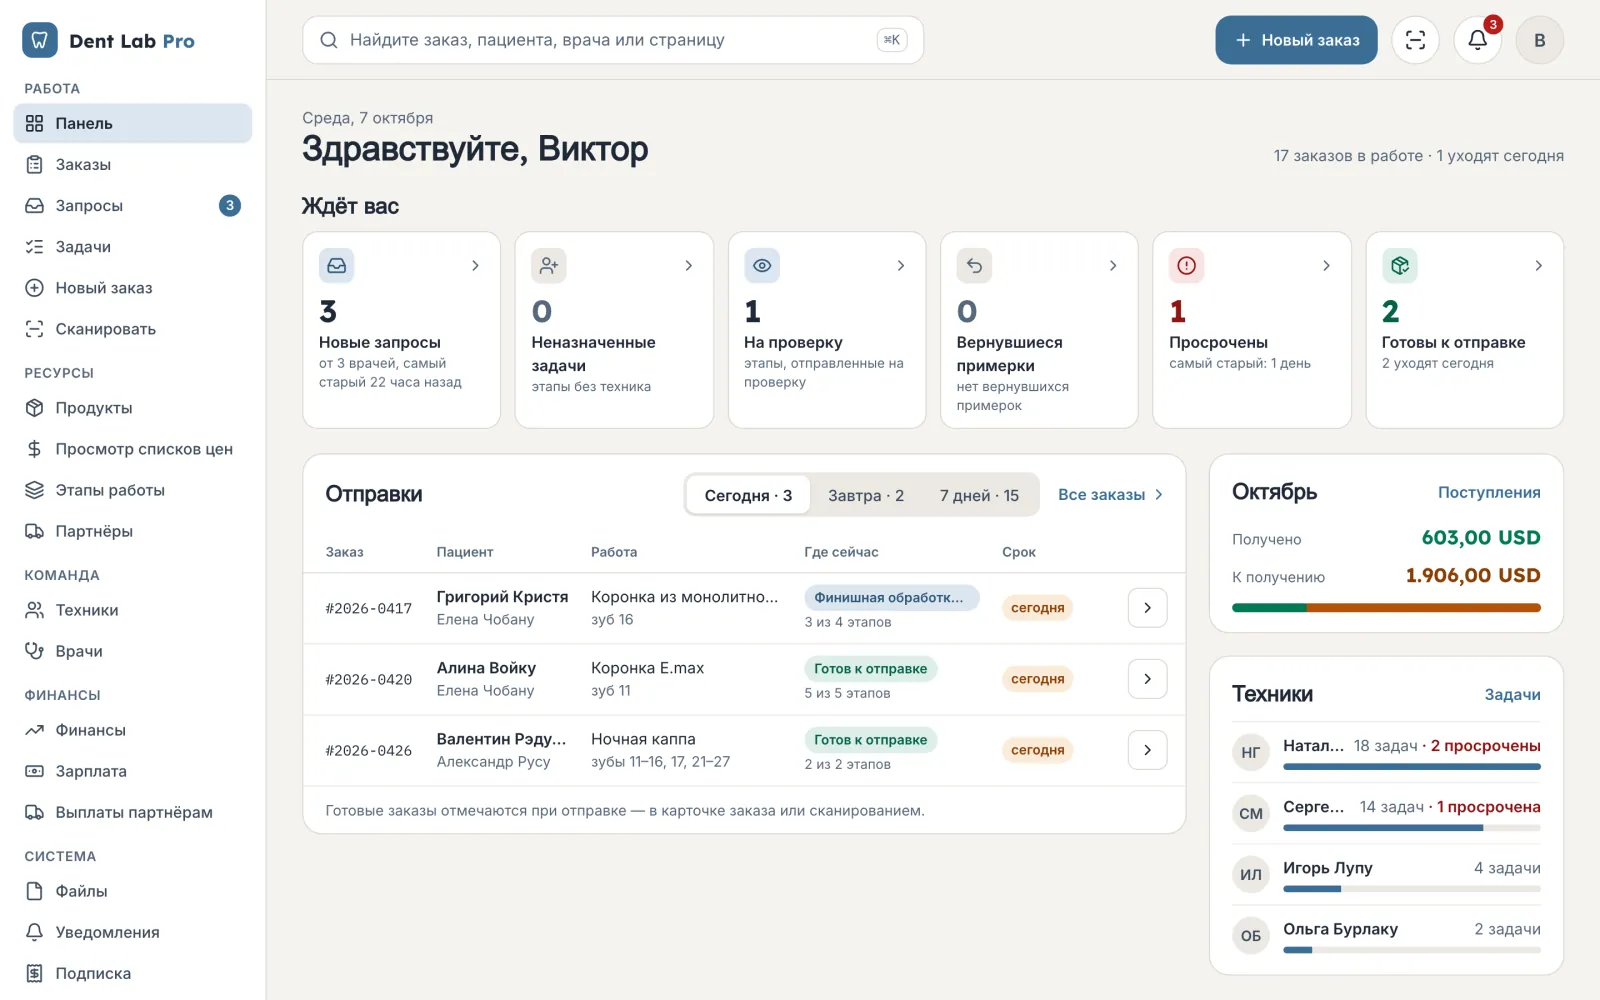Image resolution: width=1600 pixels, height=1000 pixels.
Task: Open notifications bell with badge
Action: (x=1477, y=40)
